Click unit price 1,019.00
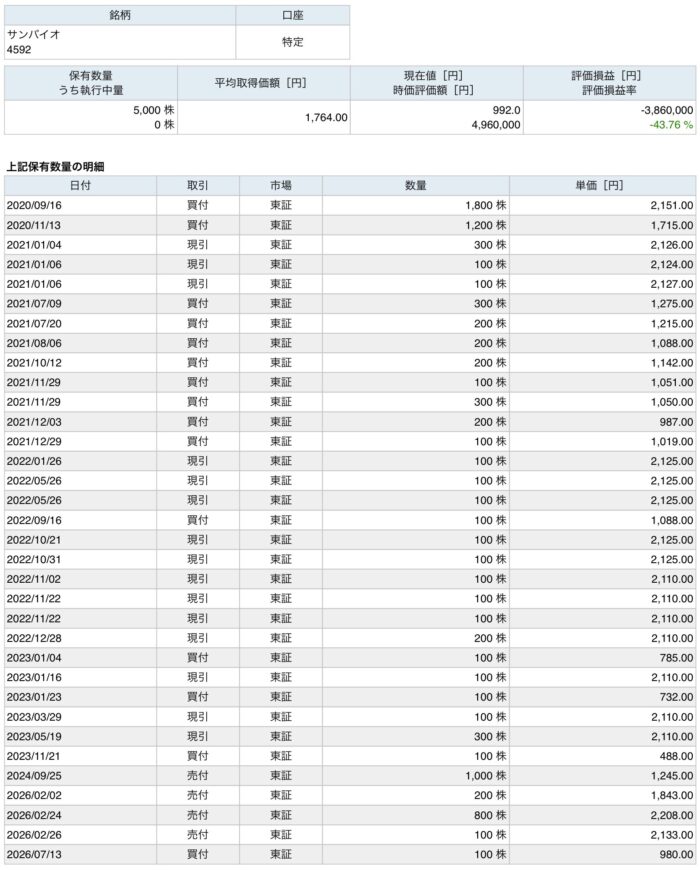Viewport: 700px width, 870px height. [x=672, y=442]
